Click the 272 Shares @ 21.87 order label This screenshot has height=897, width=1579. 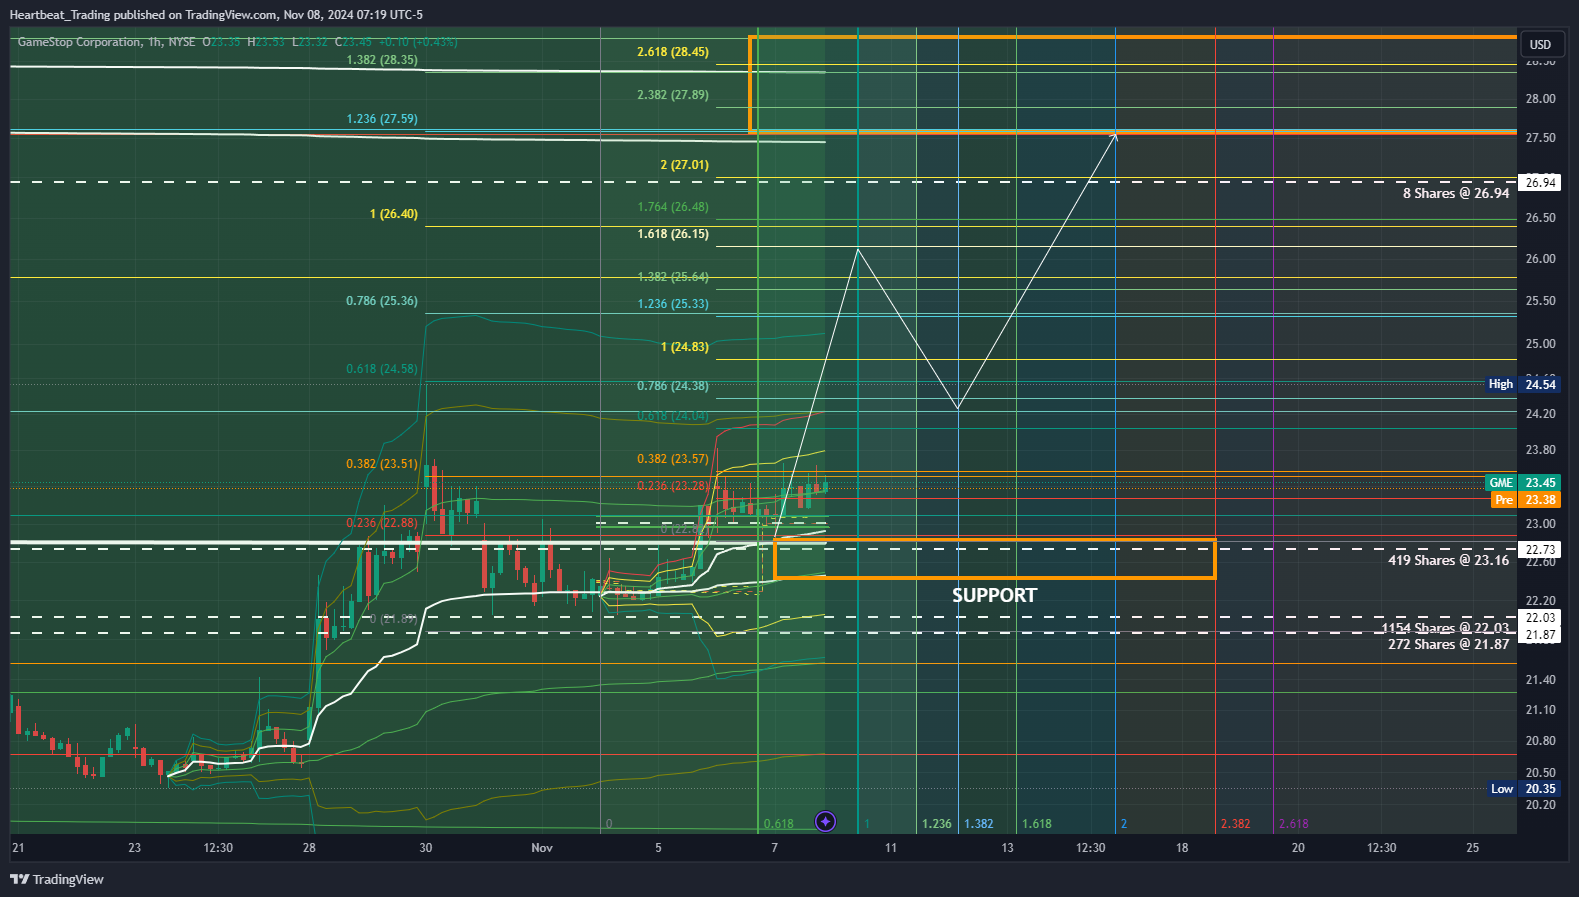(1448, 644)
